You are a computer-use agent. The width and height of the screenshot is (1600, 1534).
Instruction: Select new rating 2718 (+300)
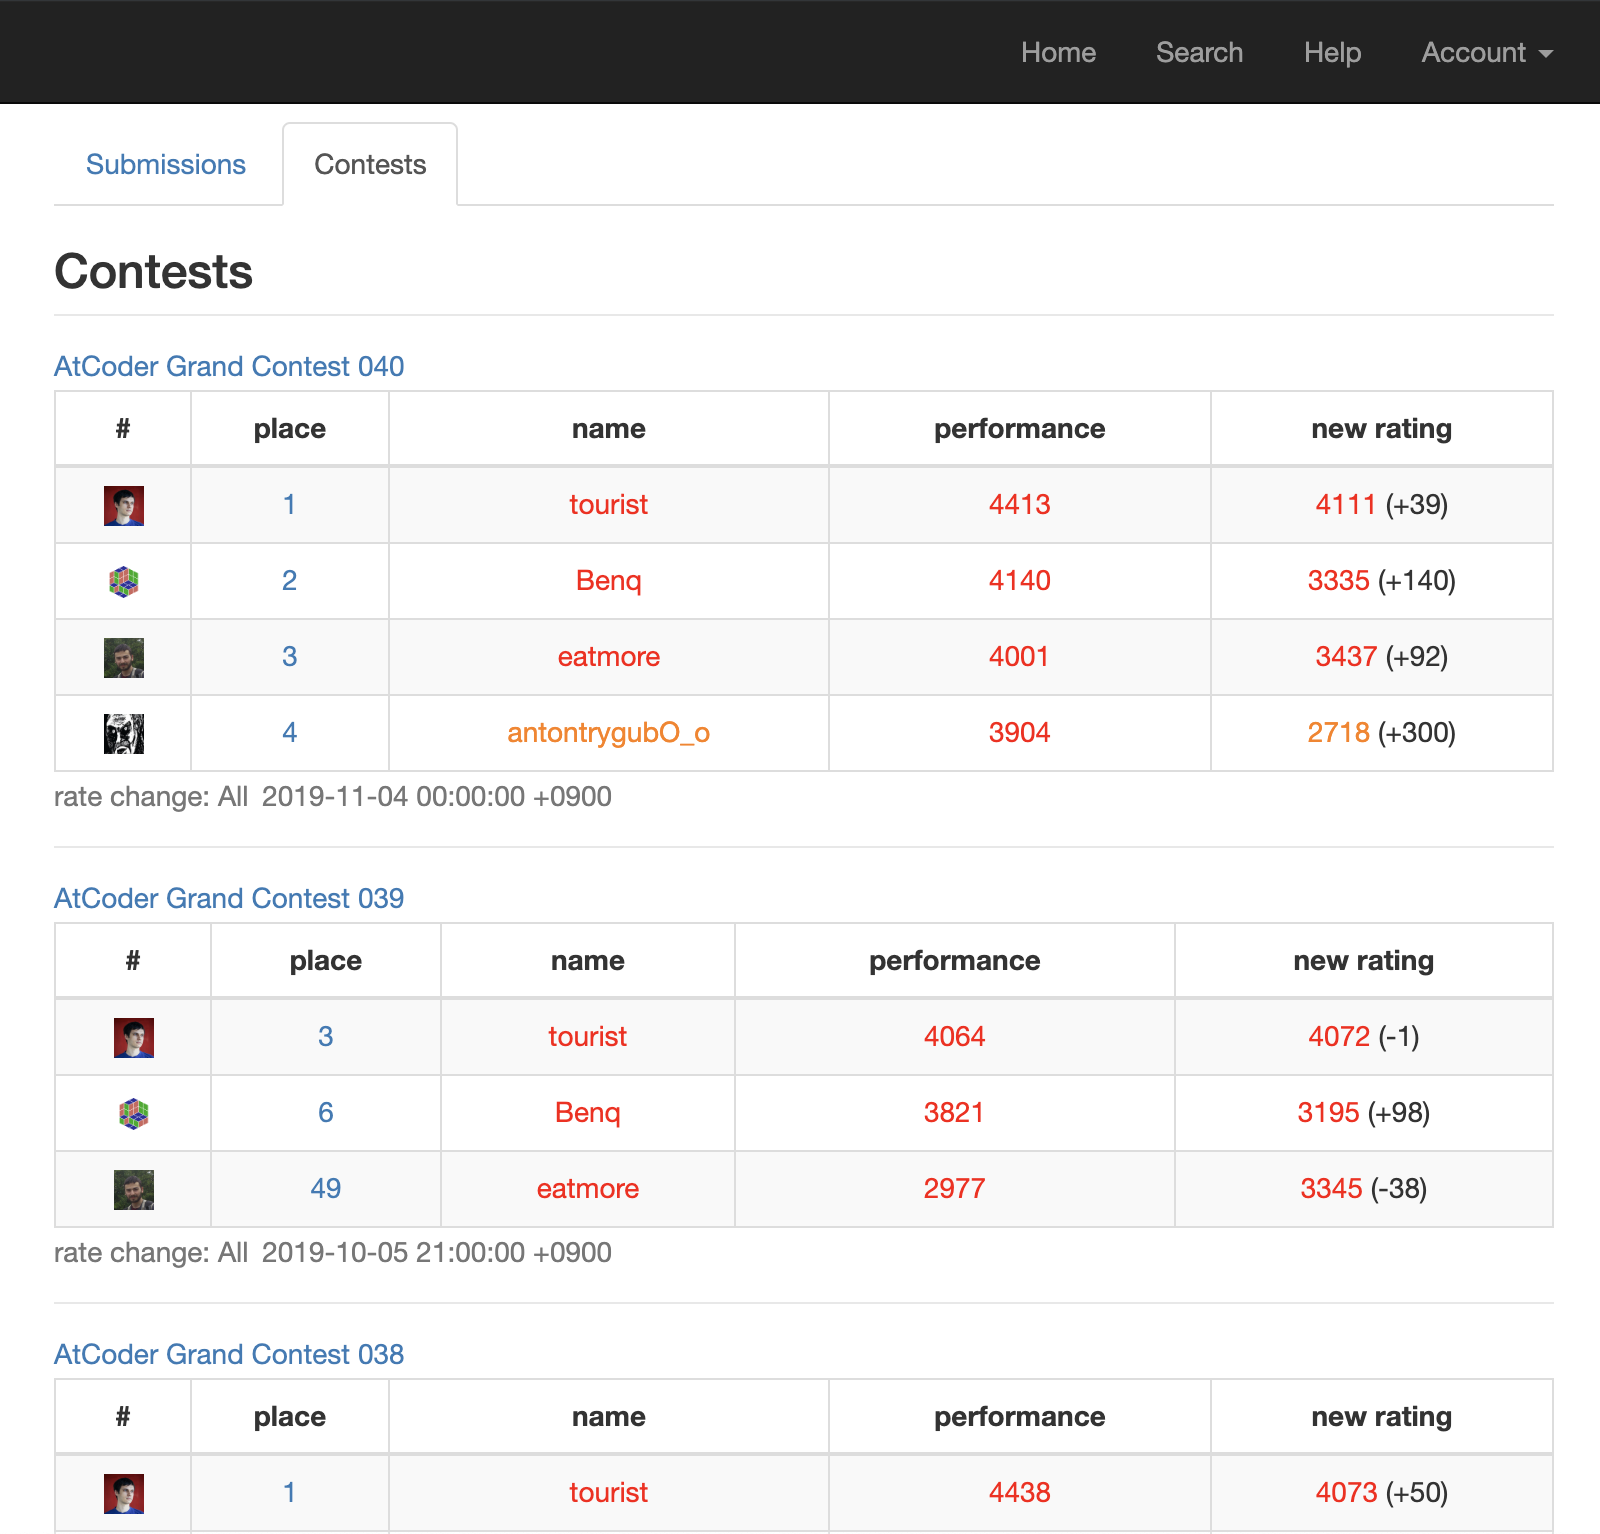click(x=1381, y=732)
